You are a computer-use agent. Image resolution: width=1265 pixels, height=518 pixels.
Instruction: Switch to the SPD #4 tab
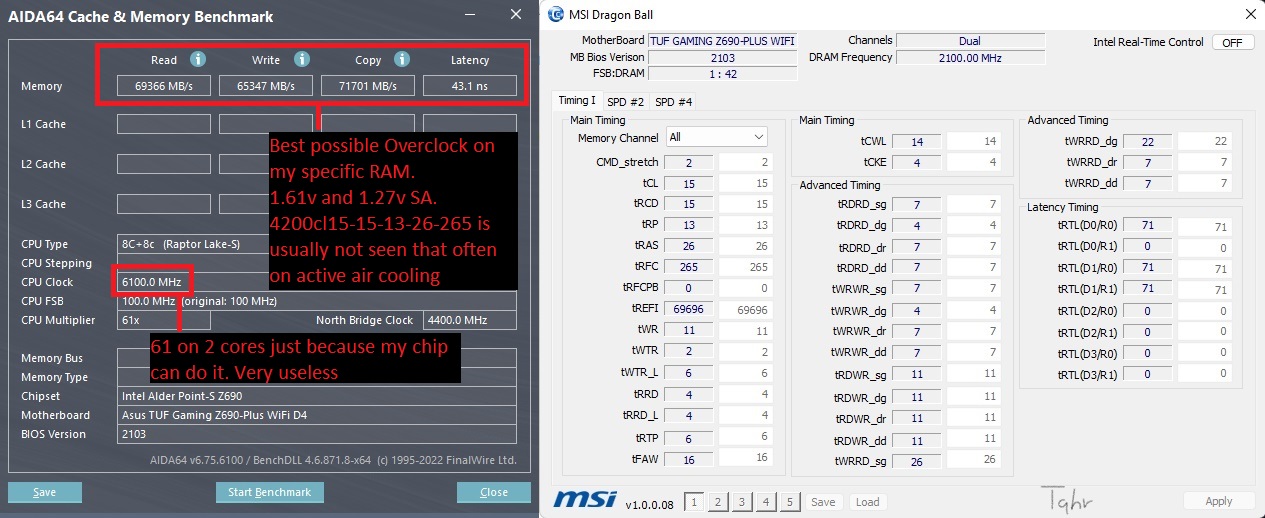point(674,101)
